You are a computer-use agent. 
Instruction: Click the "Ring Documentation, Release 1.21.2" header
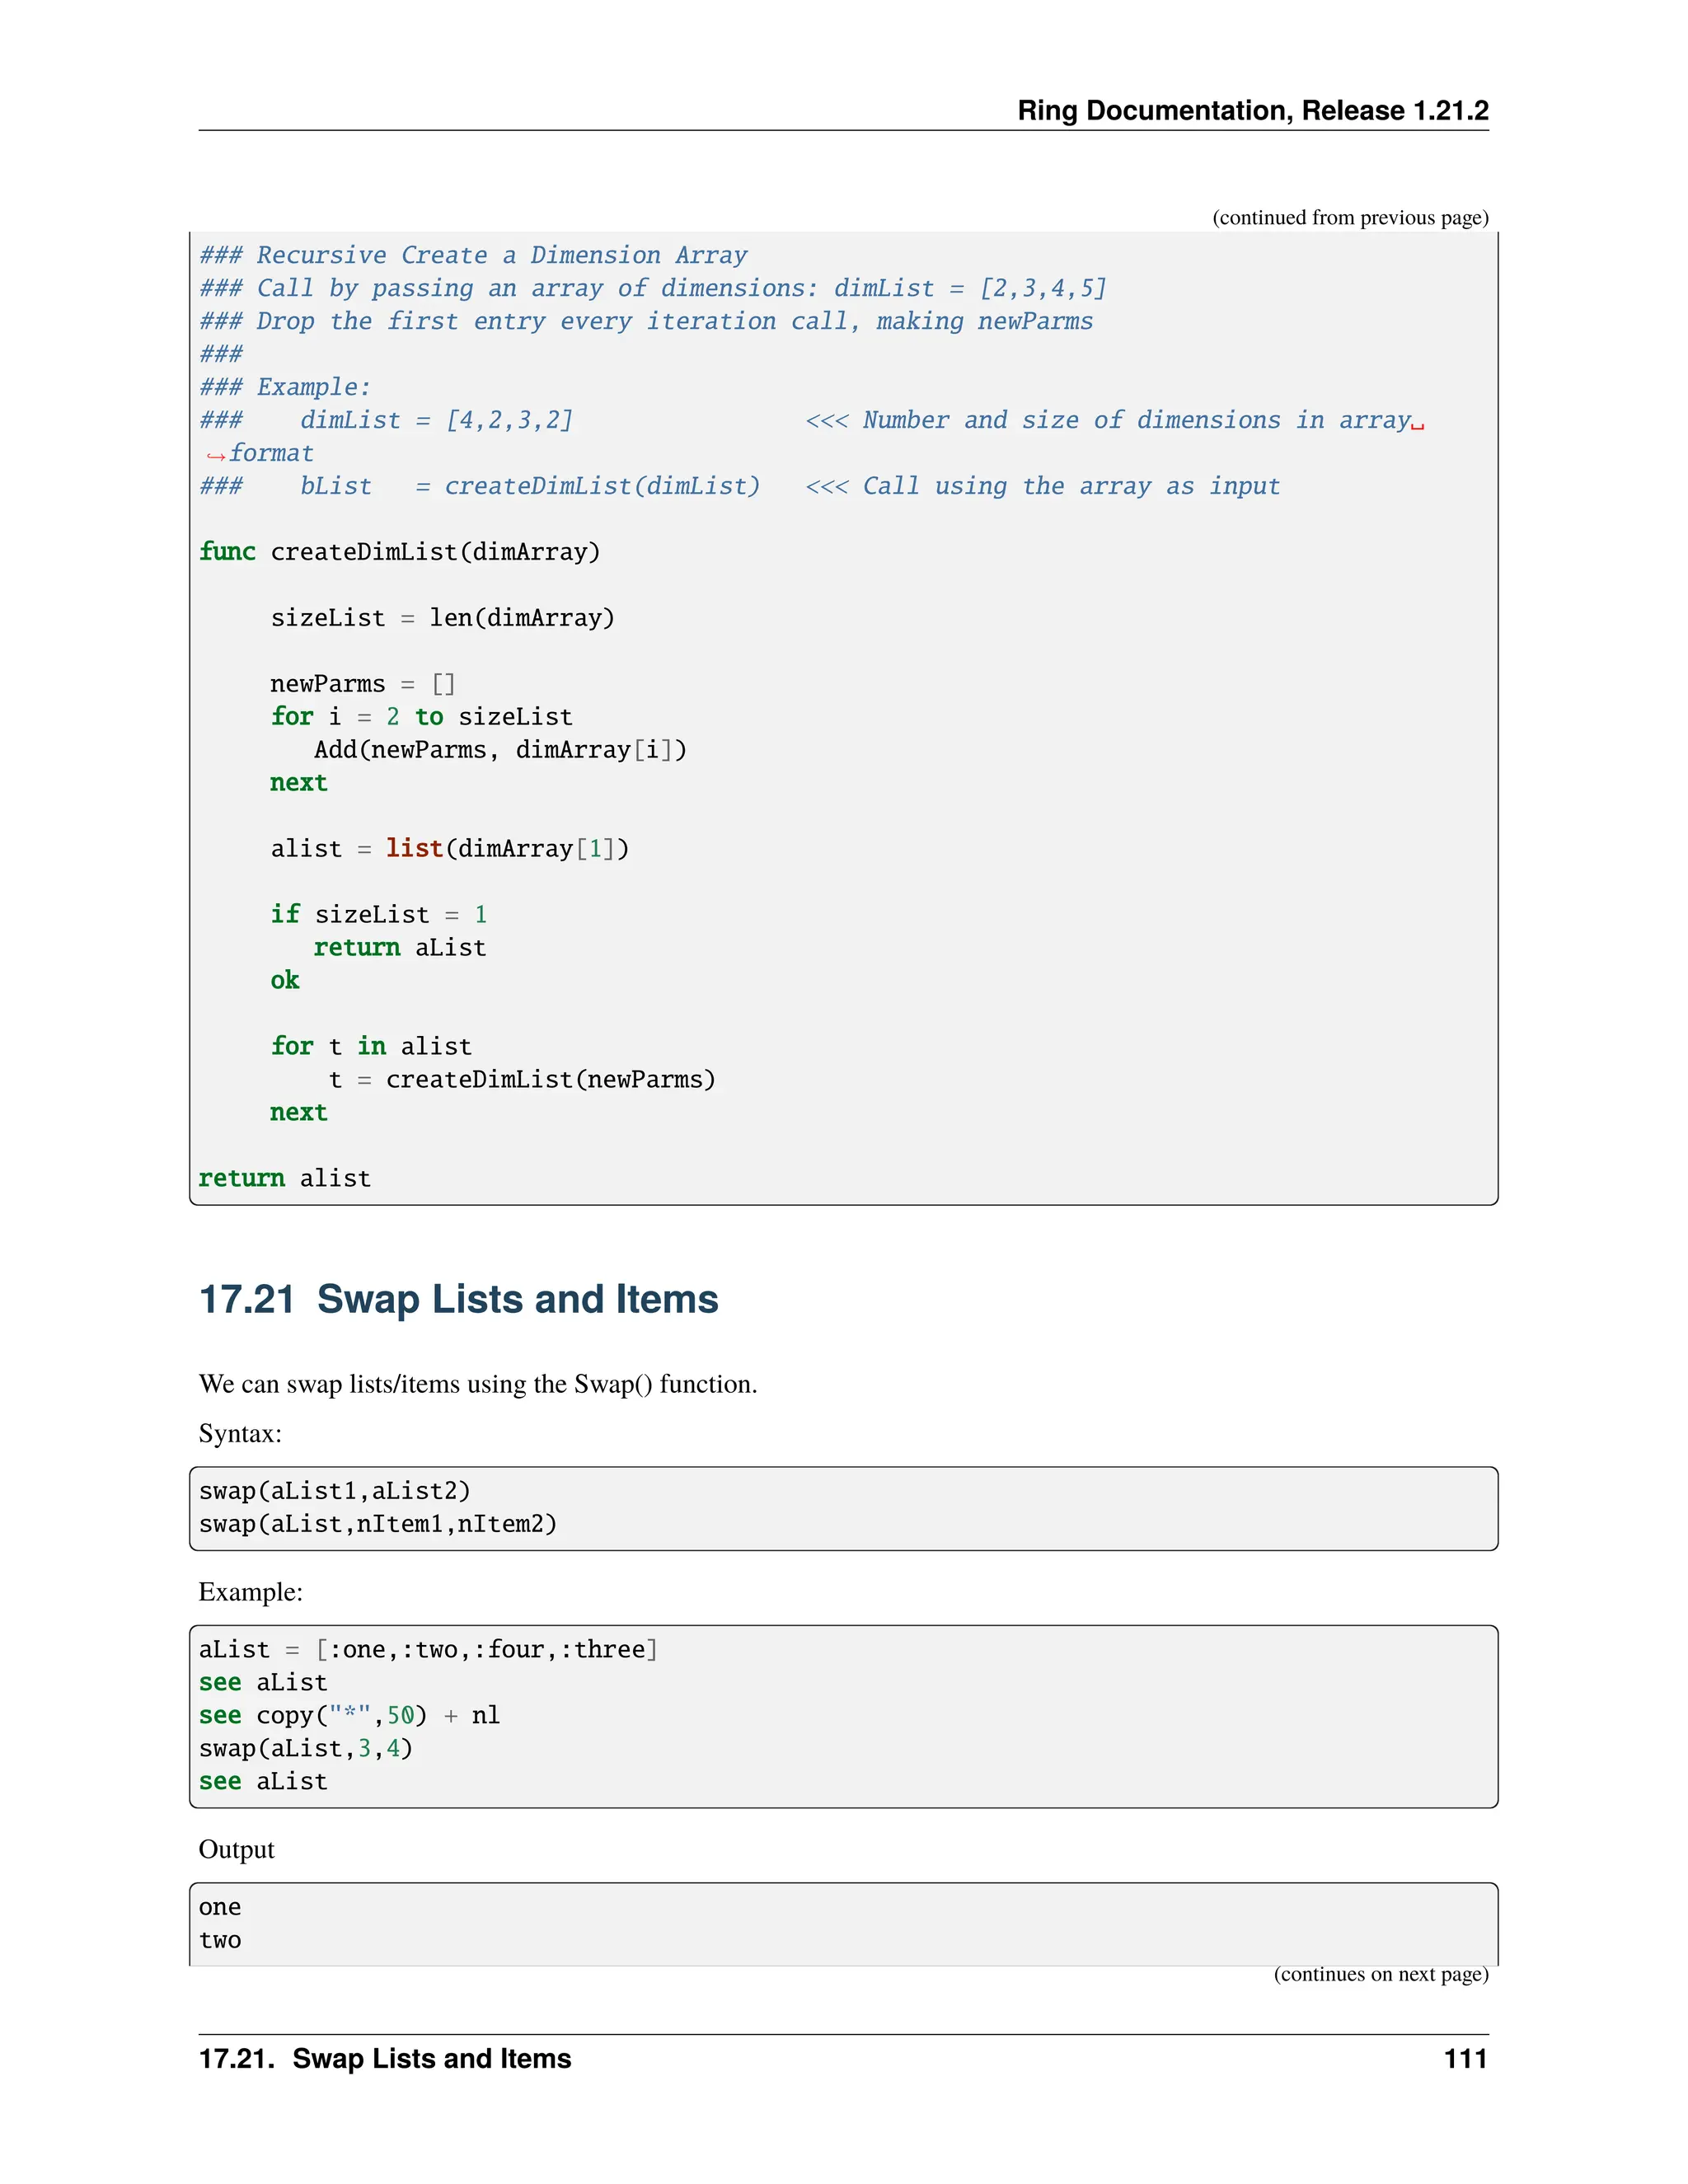(1252, 110)
